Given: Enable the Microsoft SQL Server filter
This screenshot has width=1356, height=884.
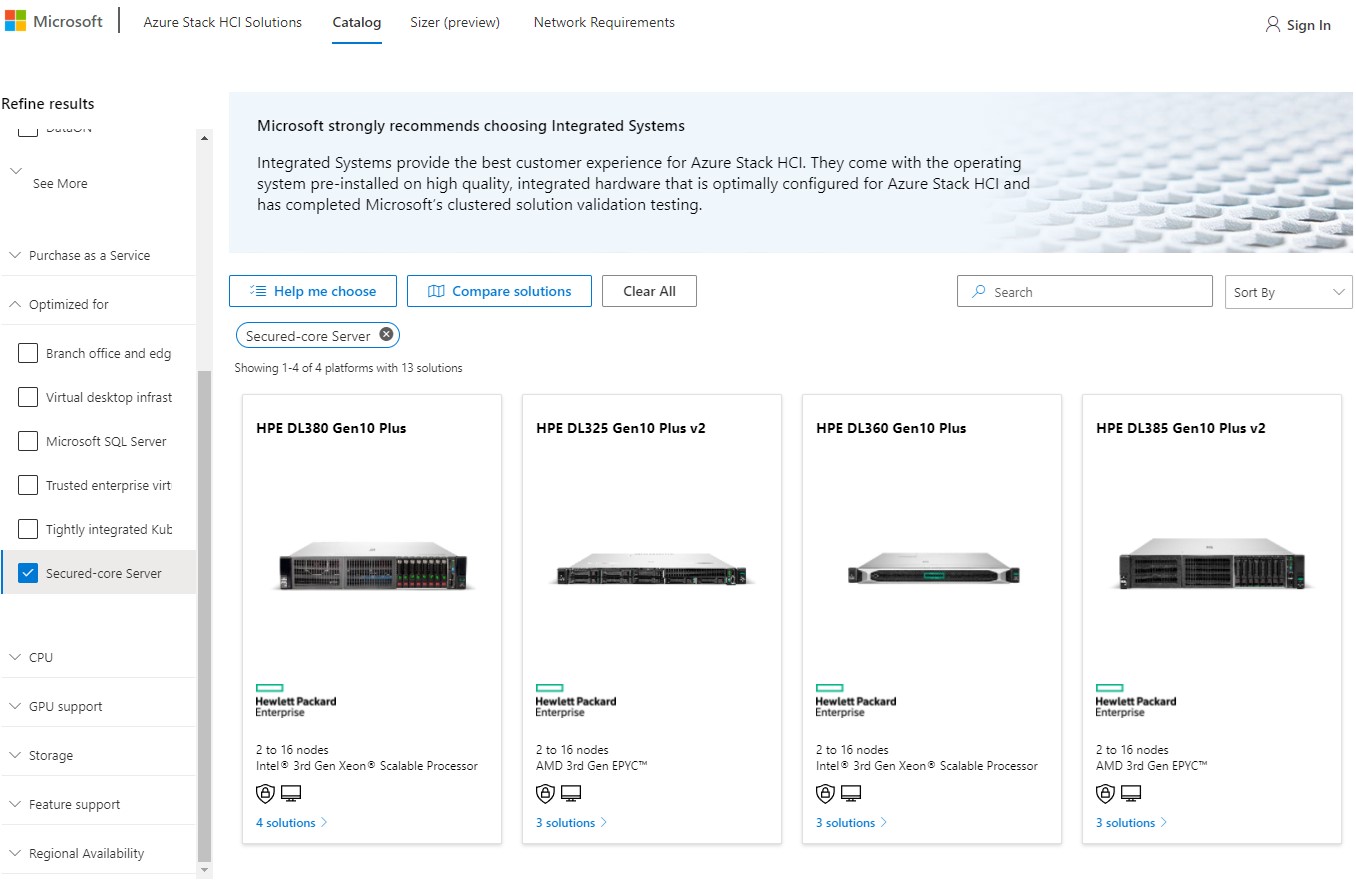Looking at the screenshot, I should [26, 441].
